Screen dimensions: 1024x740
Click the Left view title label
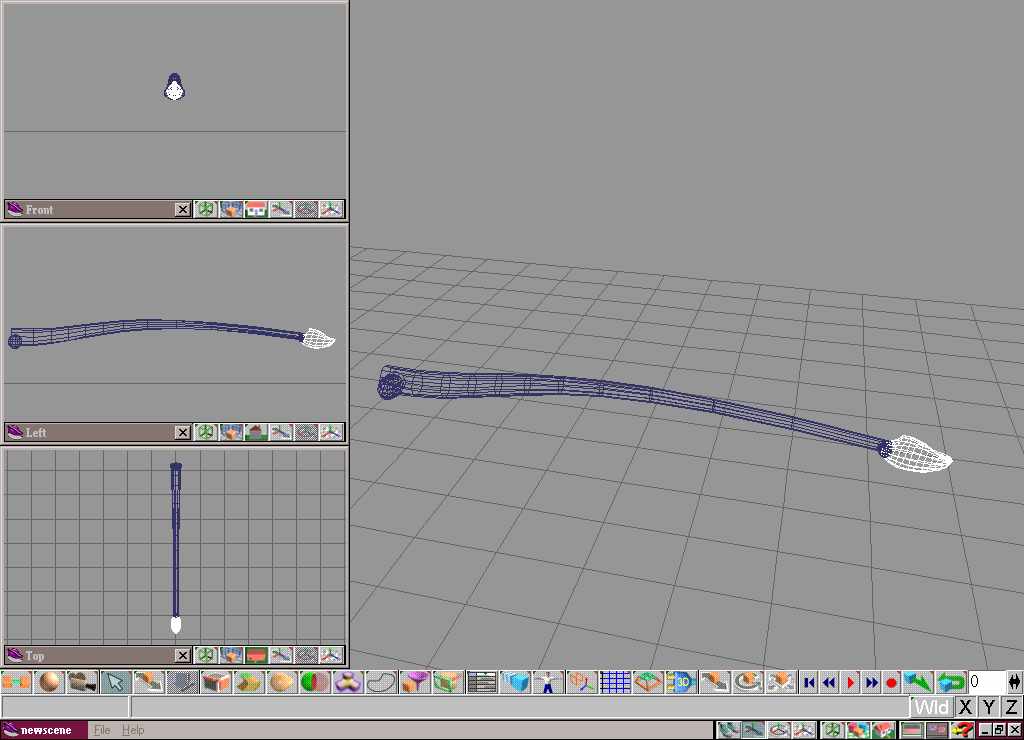click(x=36, y=432)
